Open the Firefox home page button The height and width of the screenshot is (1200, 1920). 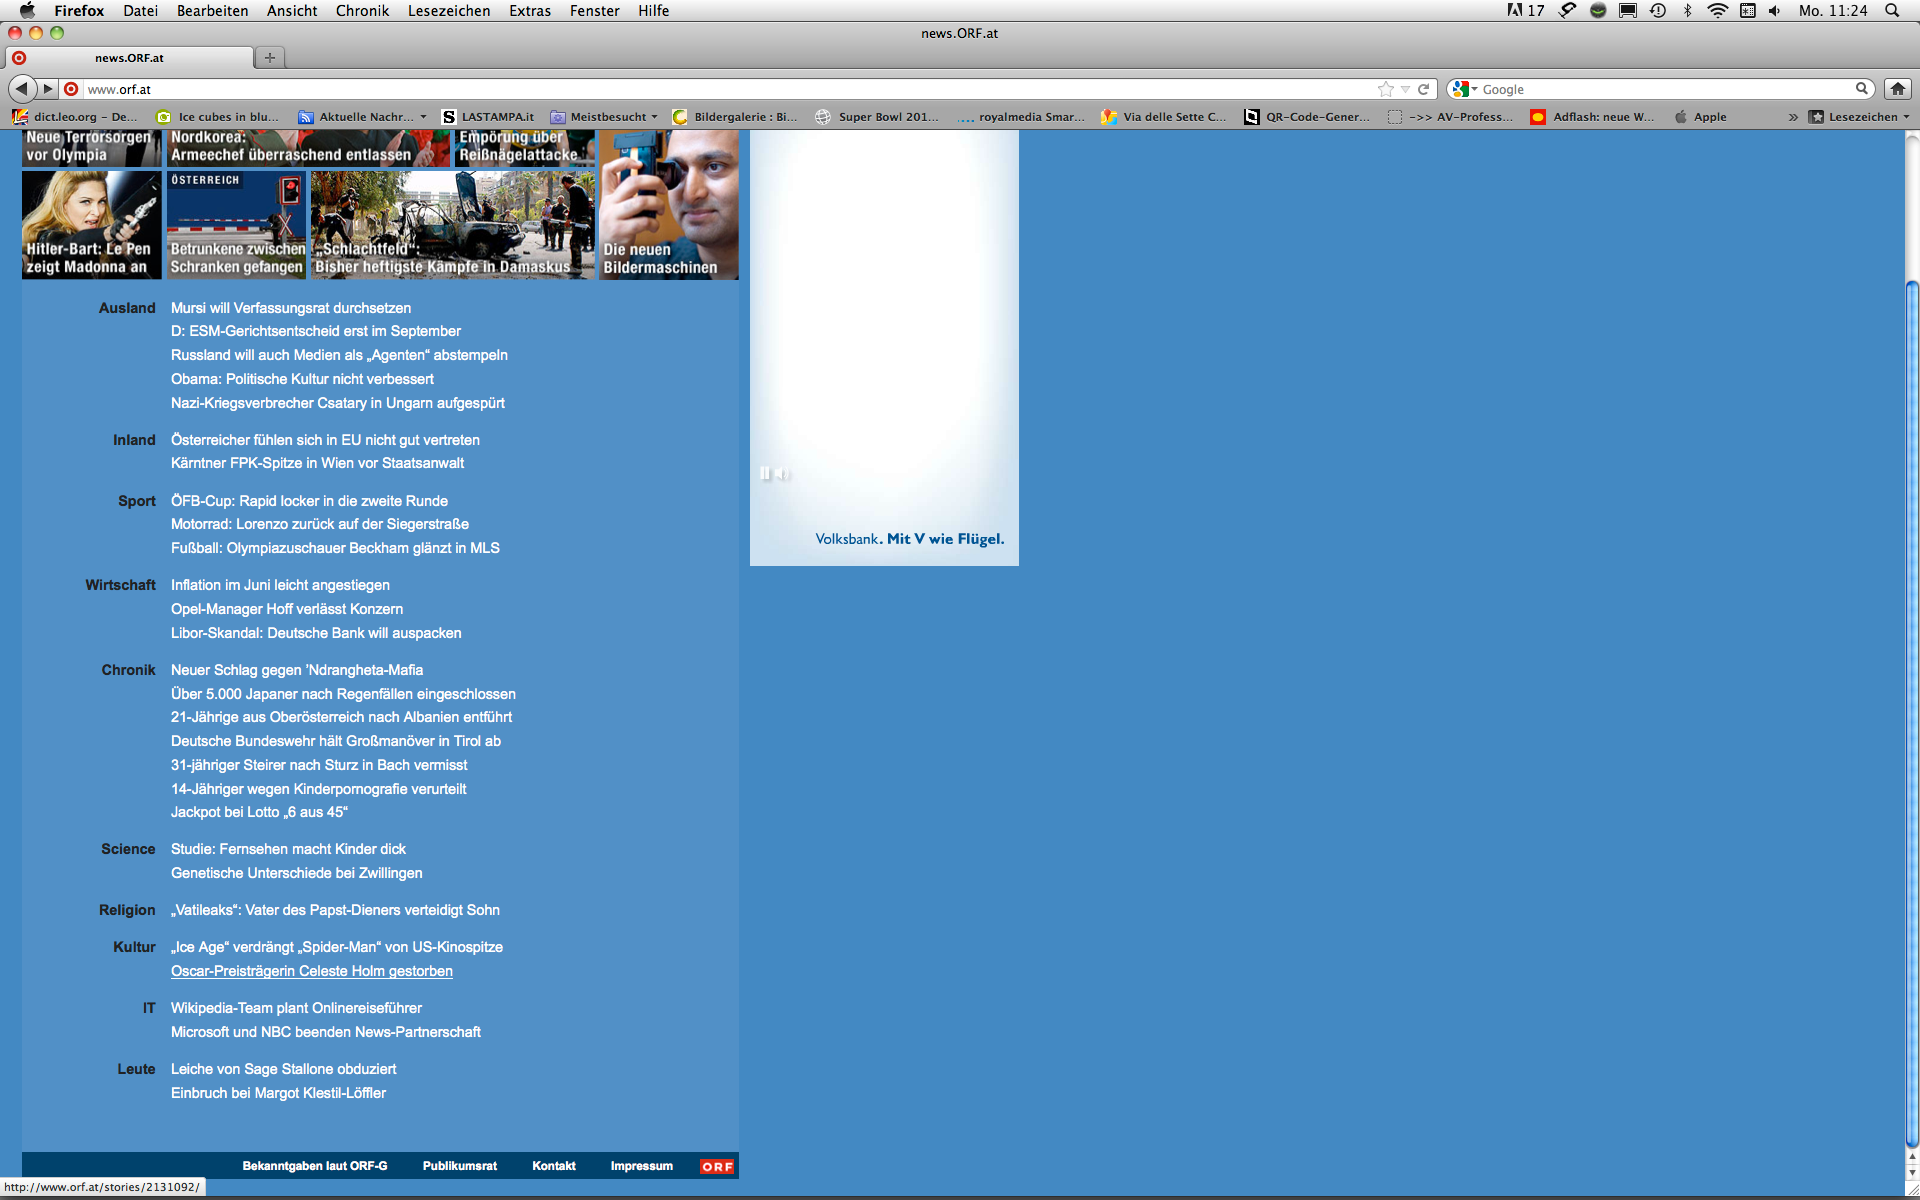1897,89
